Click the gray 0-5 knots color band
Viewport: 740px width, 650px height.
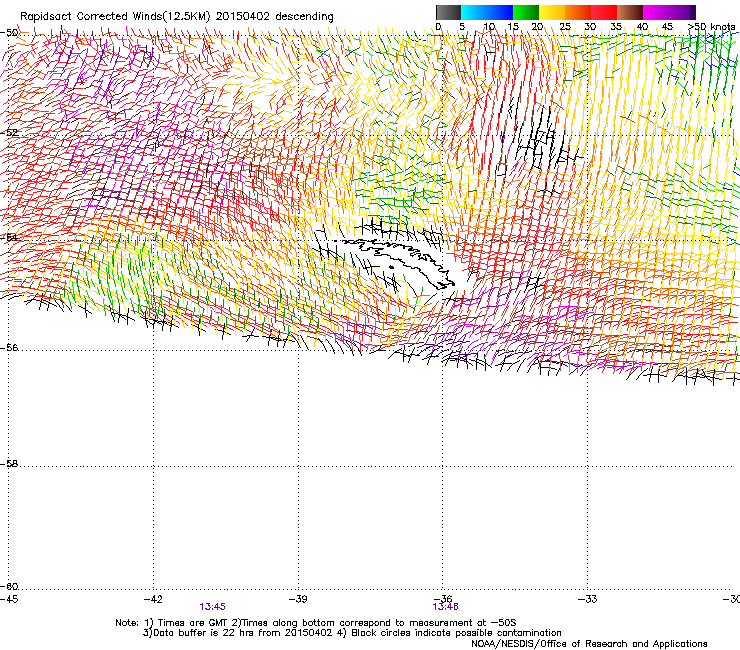(x=448, y=12)
